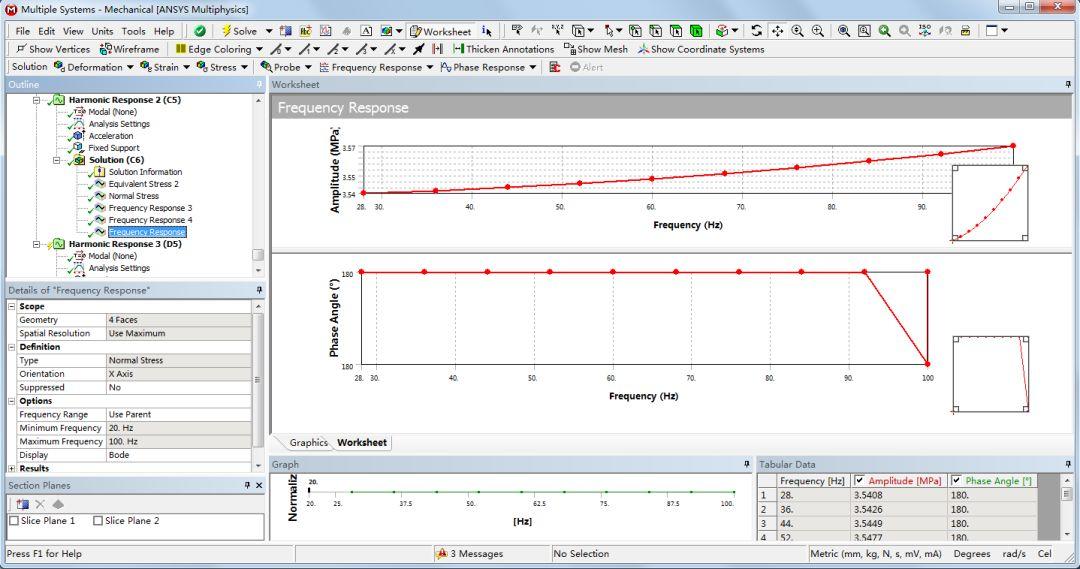Open the Solve dropdown arrow

tap(269, 31)
